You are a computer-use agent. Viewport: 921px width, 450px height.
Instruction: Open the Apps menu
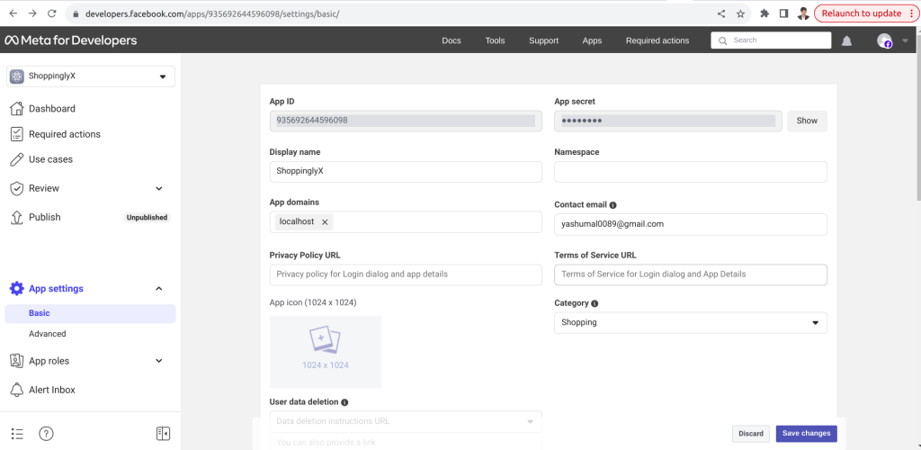pos(592,41)
